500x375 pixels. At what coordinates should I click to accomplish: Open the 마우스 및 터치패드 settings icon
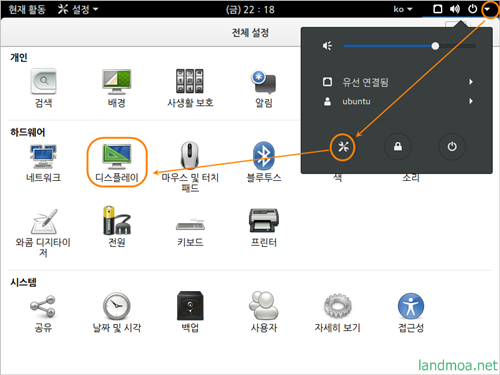point(190,155)
